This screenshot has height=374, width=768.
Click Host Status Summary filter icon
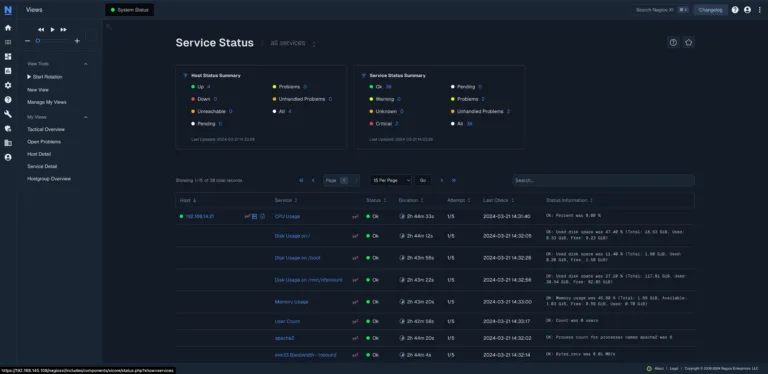(186, 76)
